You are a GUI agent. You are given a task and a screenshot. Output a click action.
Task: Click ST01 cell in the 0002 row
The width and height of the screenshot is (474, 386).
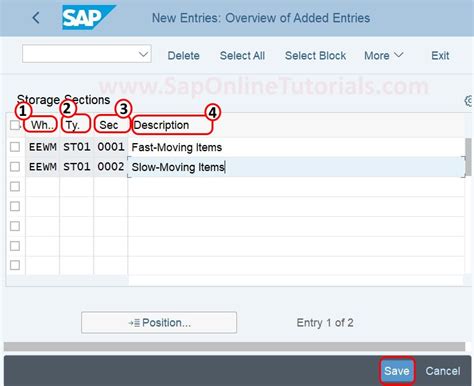tap(76, 166)
